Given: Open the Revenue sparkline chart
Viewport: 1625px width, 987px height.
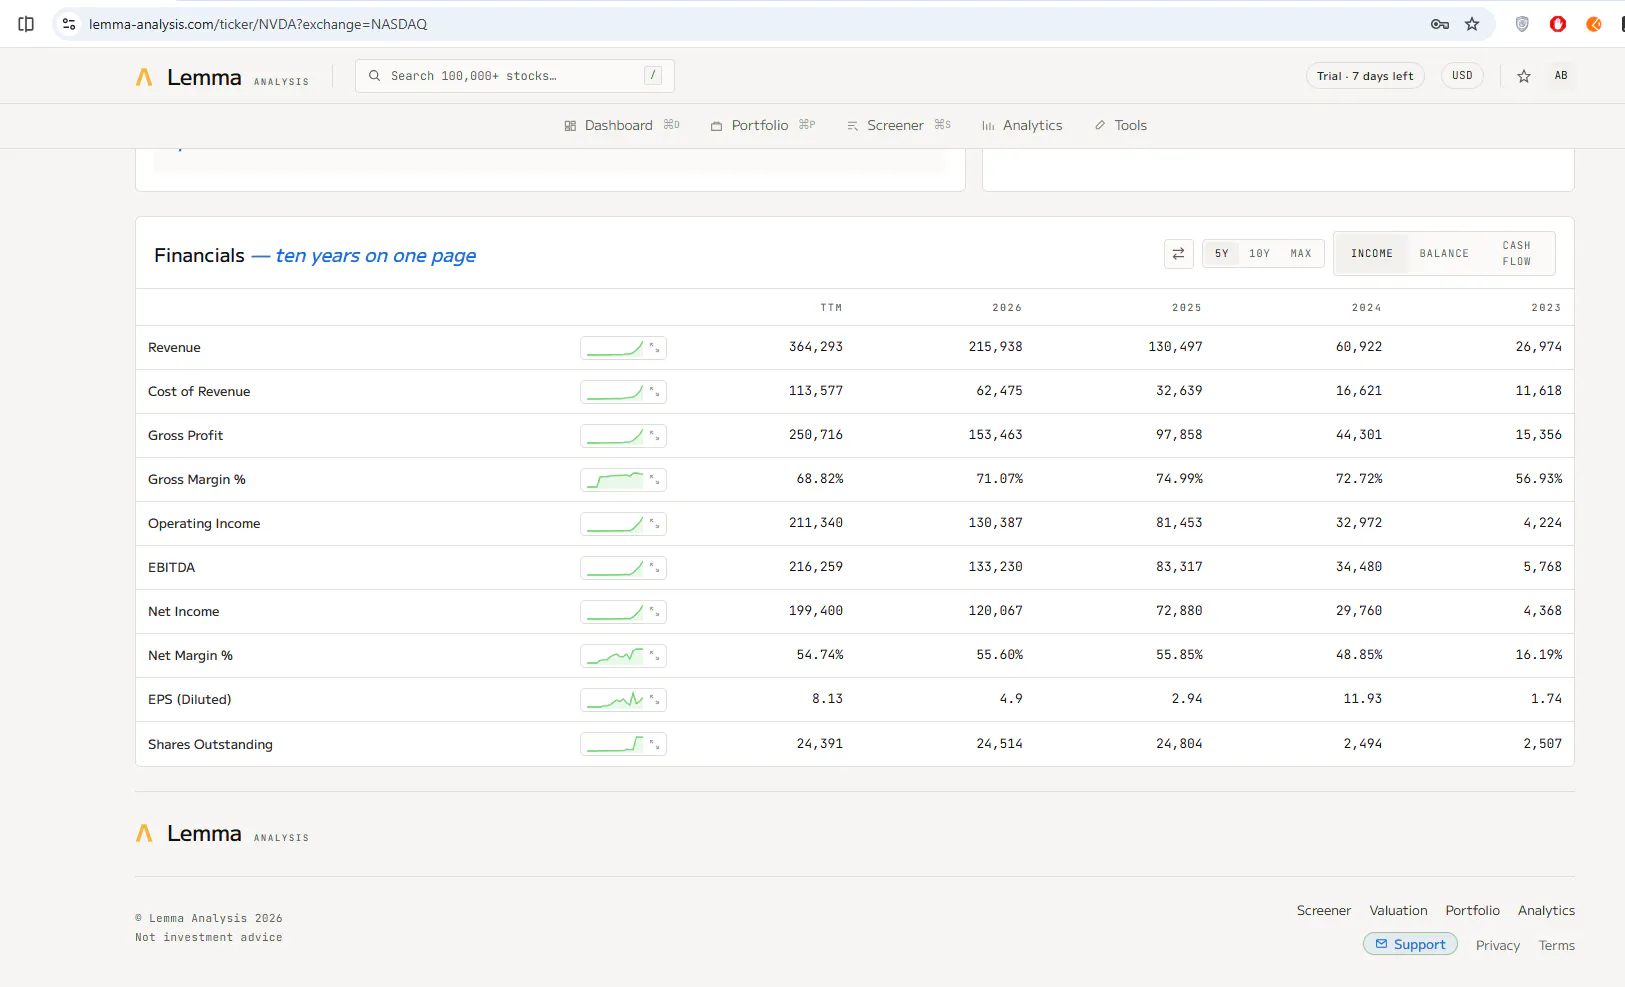Looking at the screenshot, I should pyautogui.click(x=623, y=348).
